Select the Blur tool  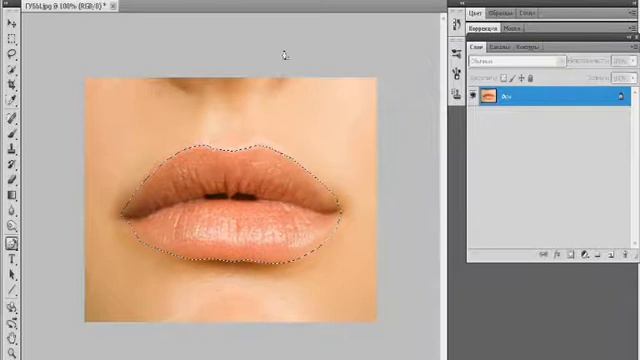[11, 211]
